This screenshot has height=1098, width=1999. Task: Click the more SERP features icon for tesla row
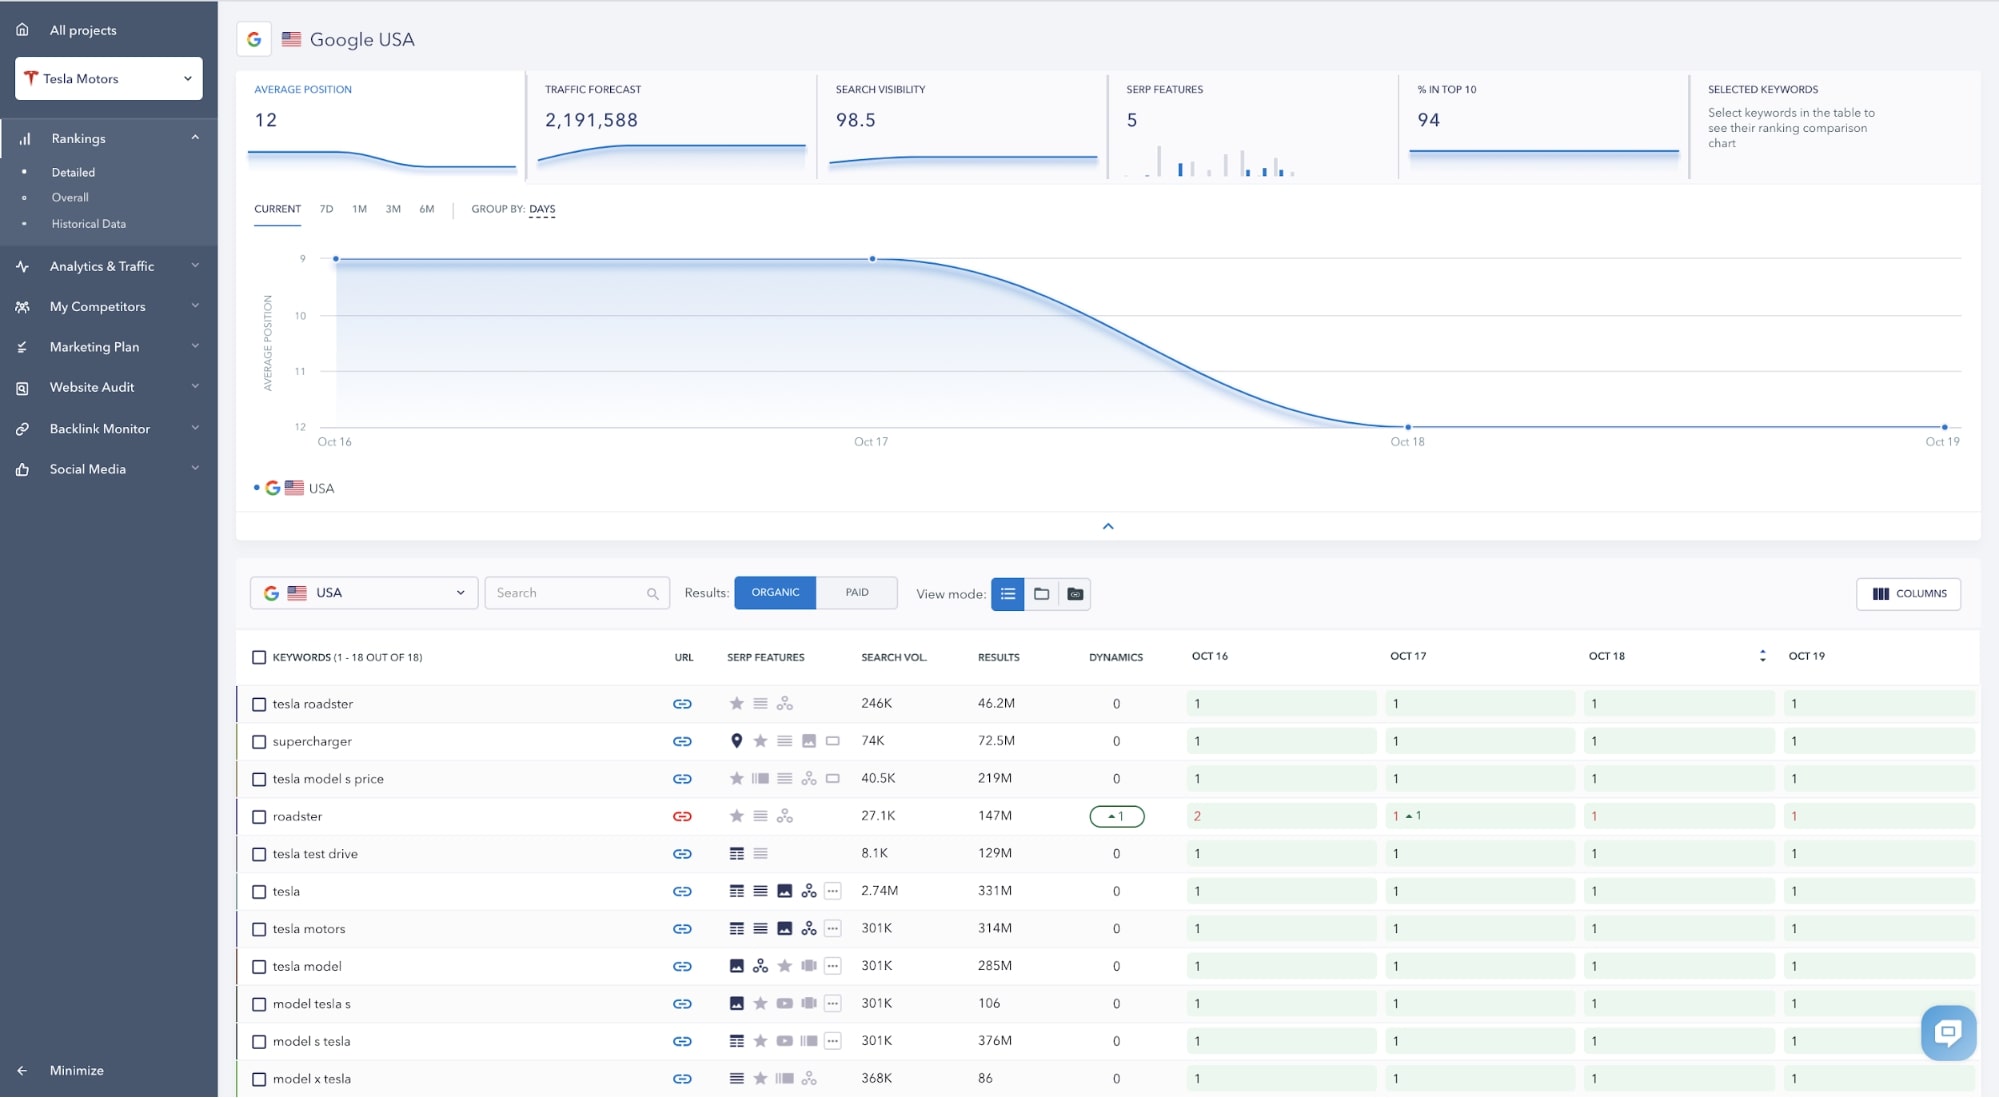(833, 891)
